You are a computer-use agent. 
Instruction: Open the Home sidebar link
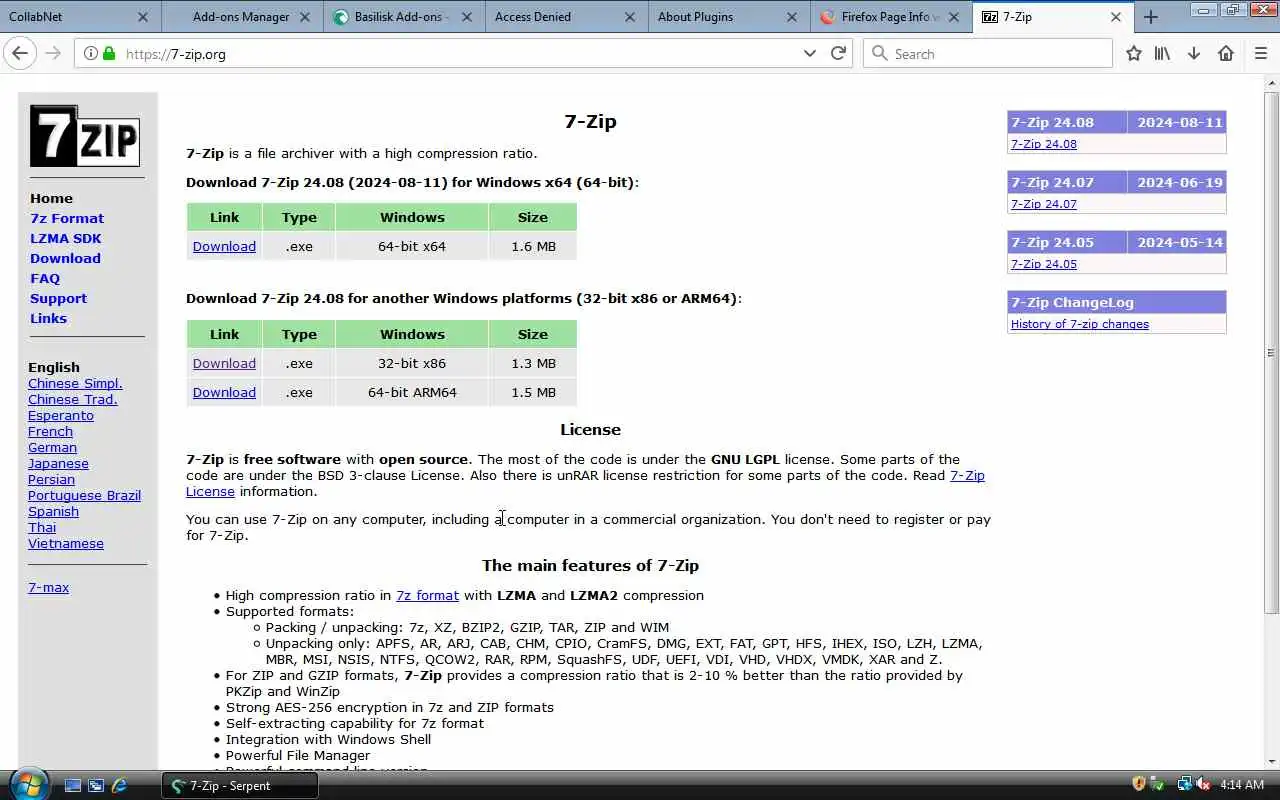click(x=51, y=198)
